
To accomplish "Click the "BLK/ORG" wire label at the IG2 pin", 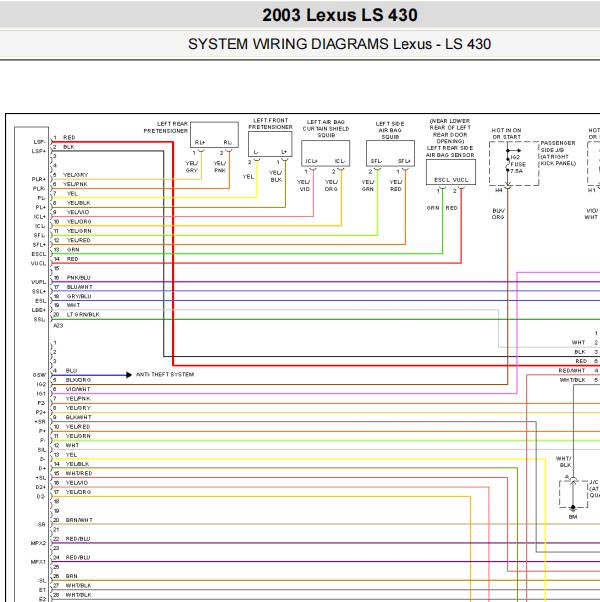I will coord(78,380).
